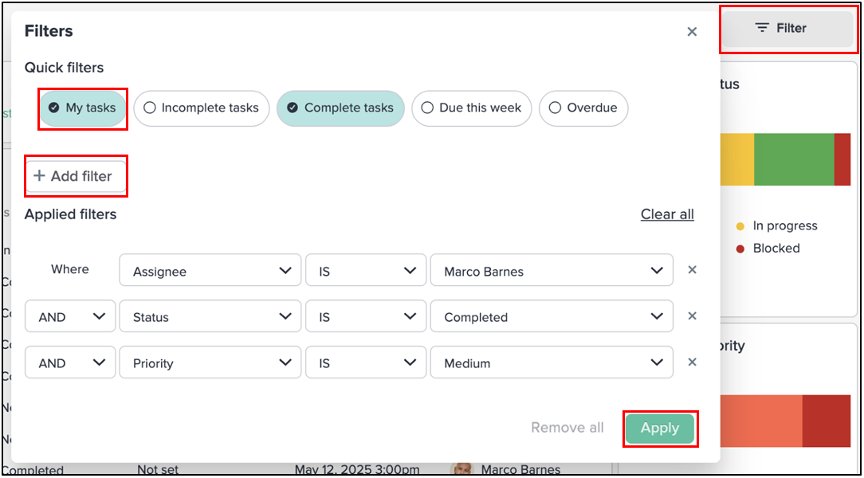Open the Marco Barnes value dropdown
This screenshot has width=864, height=478.
(552, 270)
